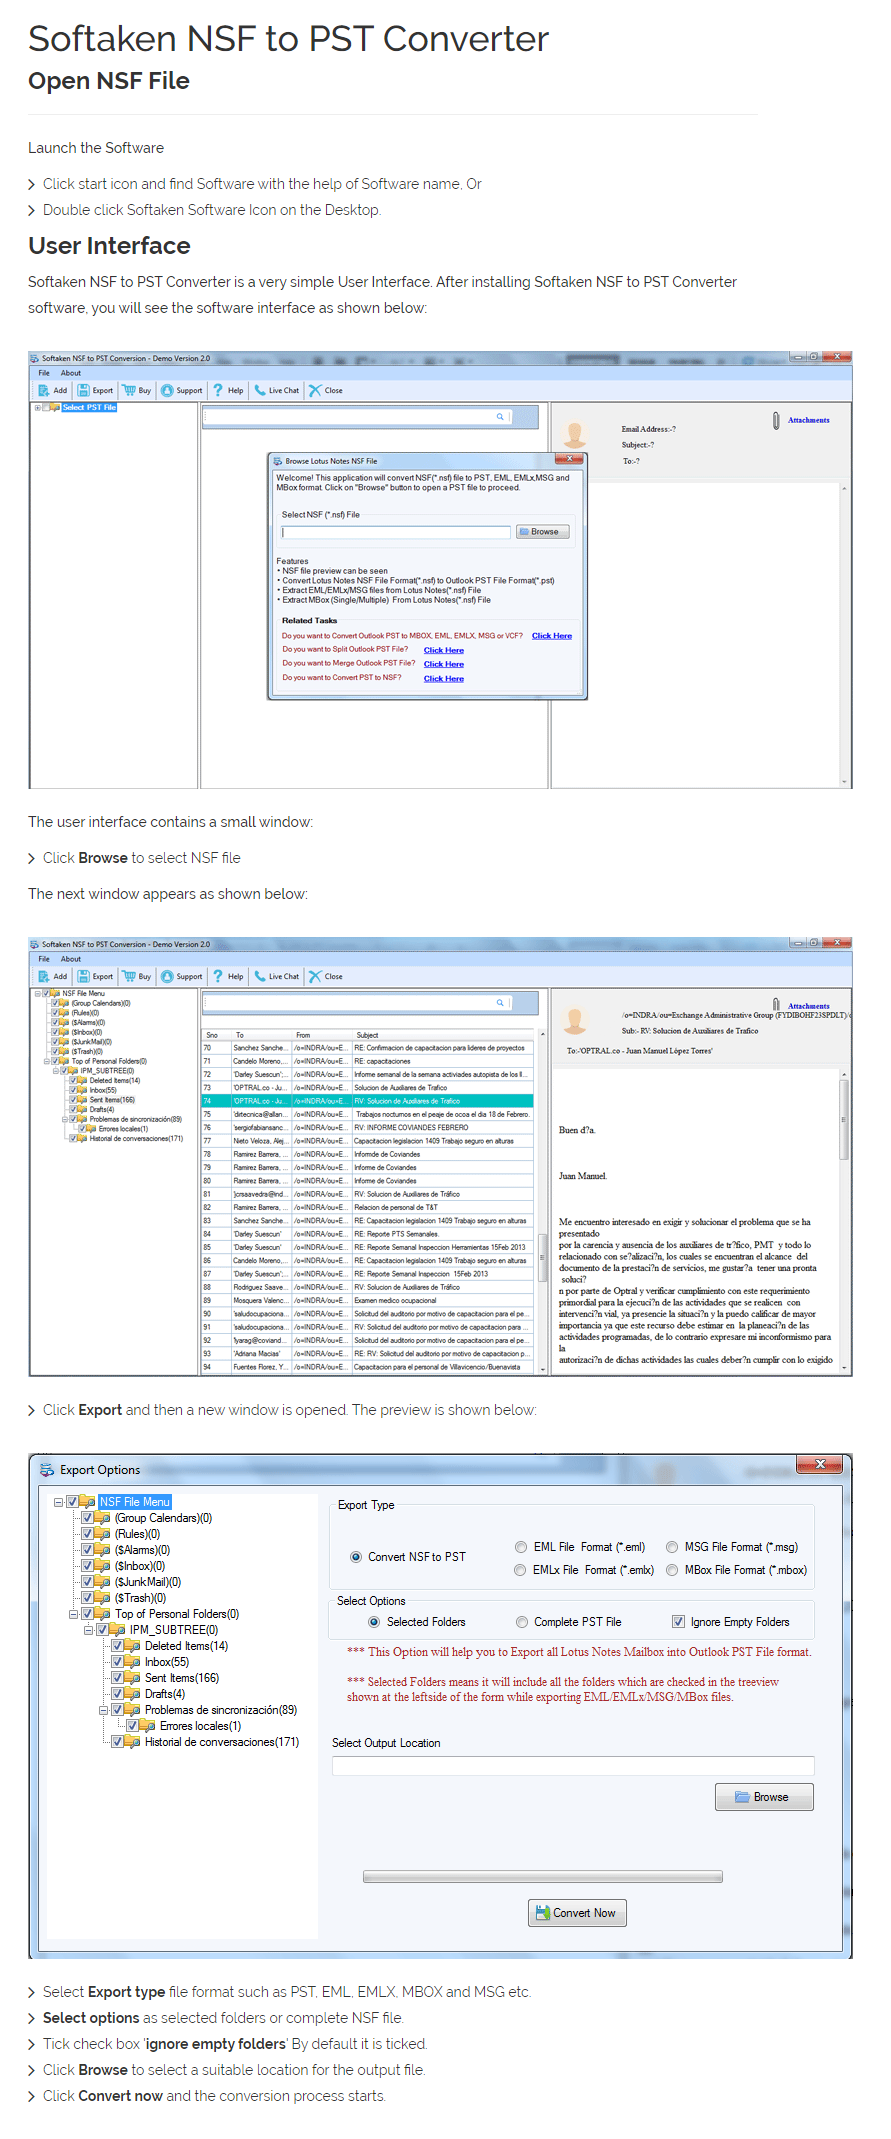
Task: Select the MSG File Format radio button
Action: point(672,1547)
